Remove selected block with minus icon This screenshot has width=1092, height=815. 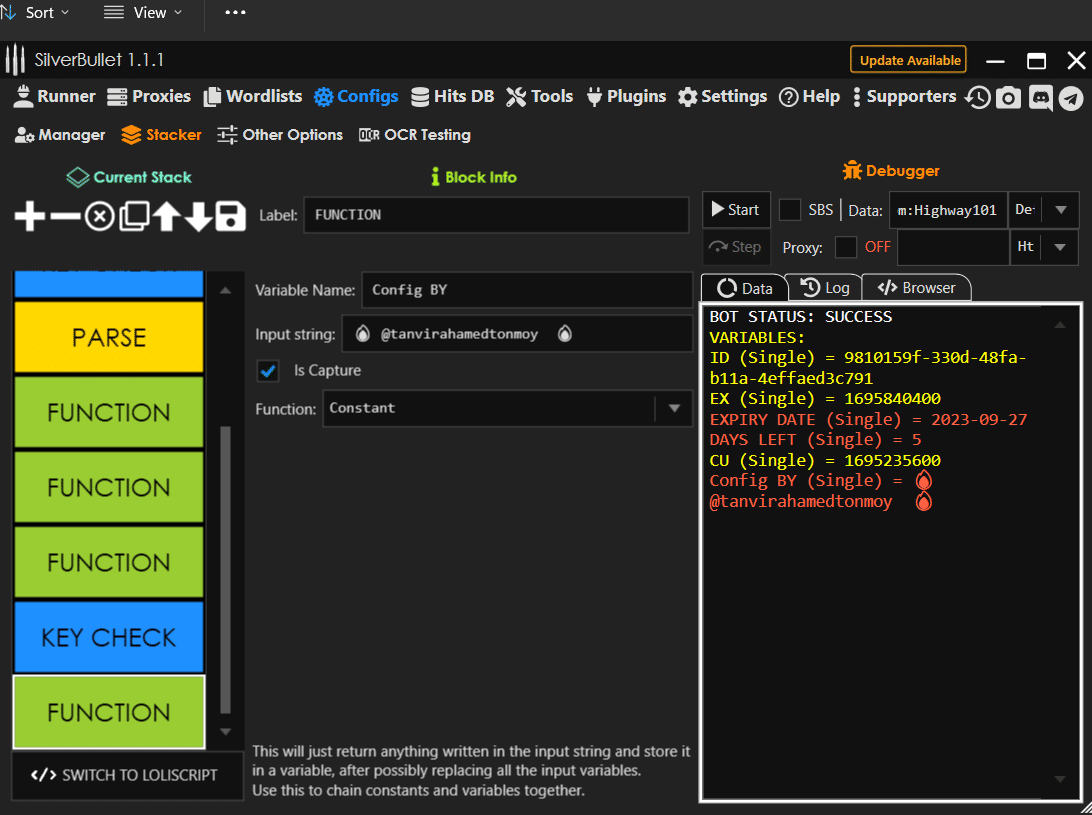64,216
